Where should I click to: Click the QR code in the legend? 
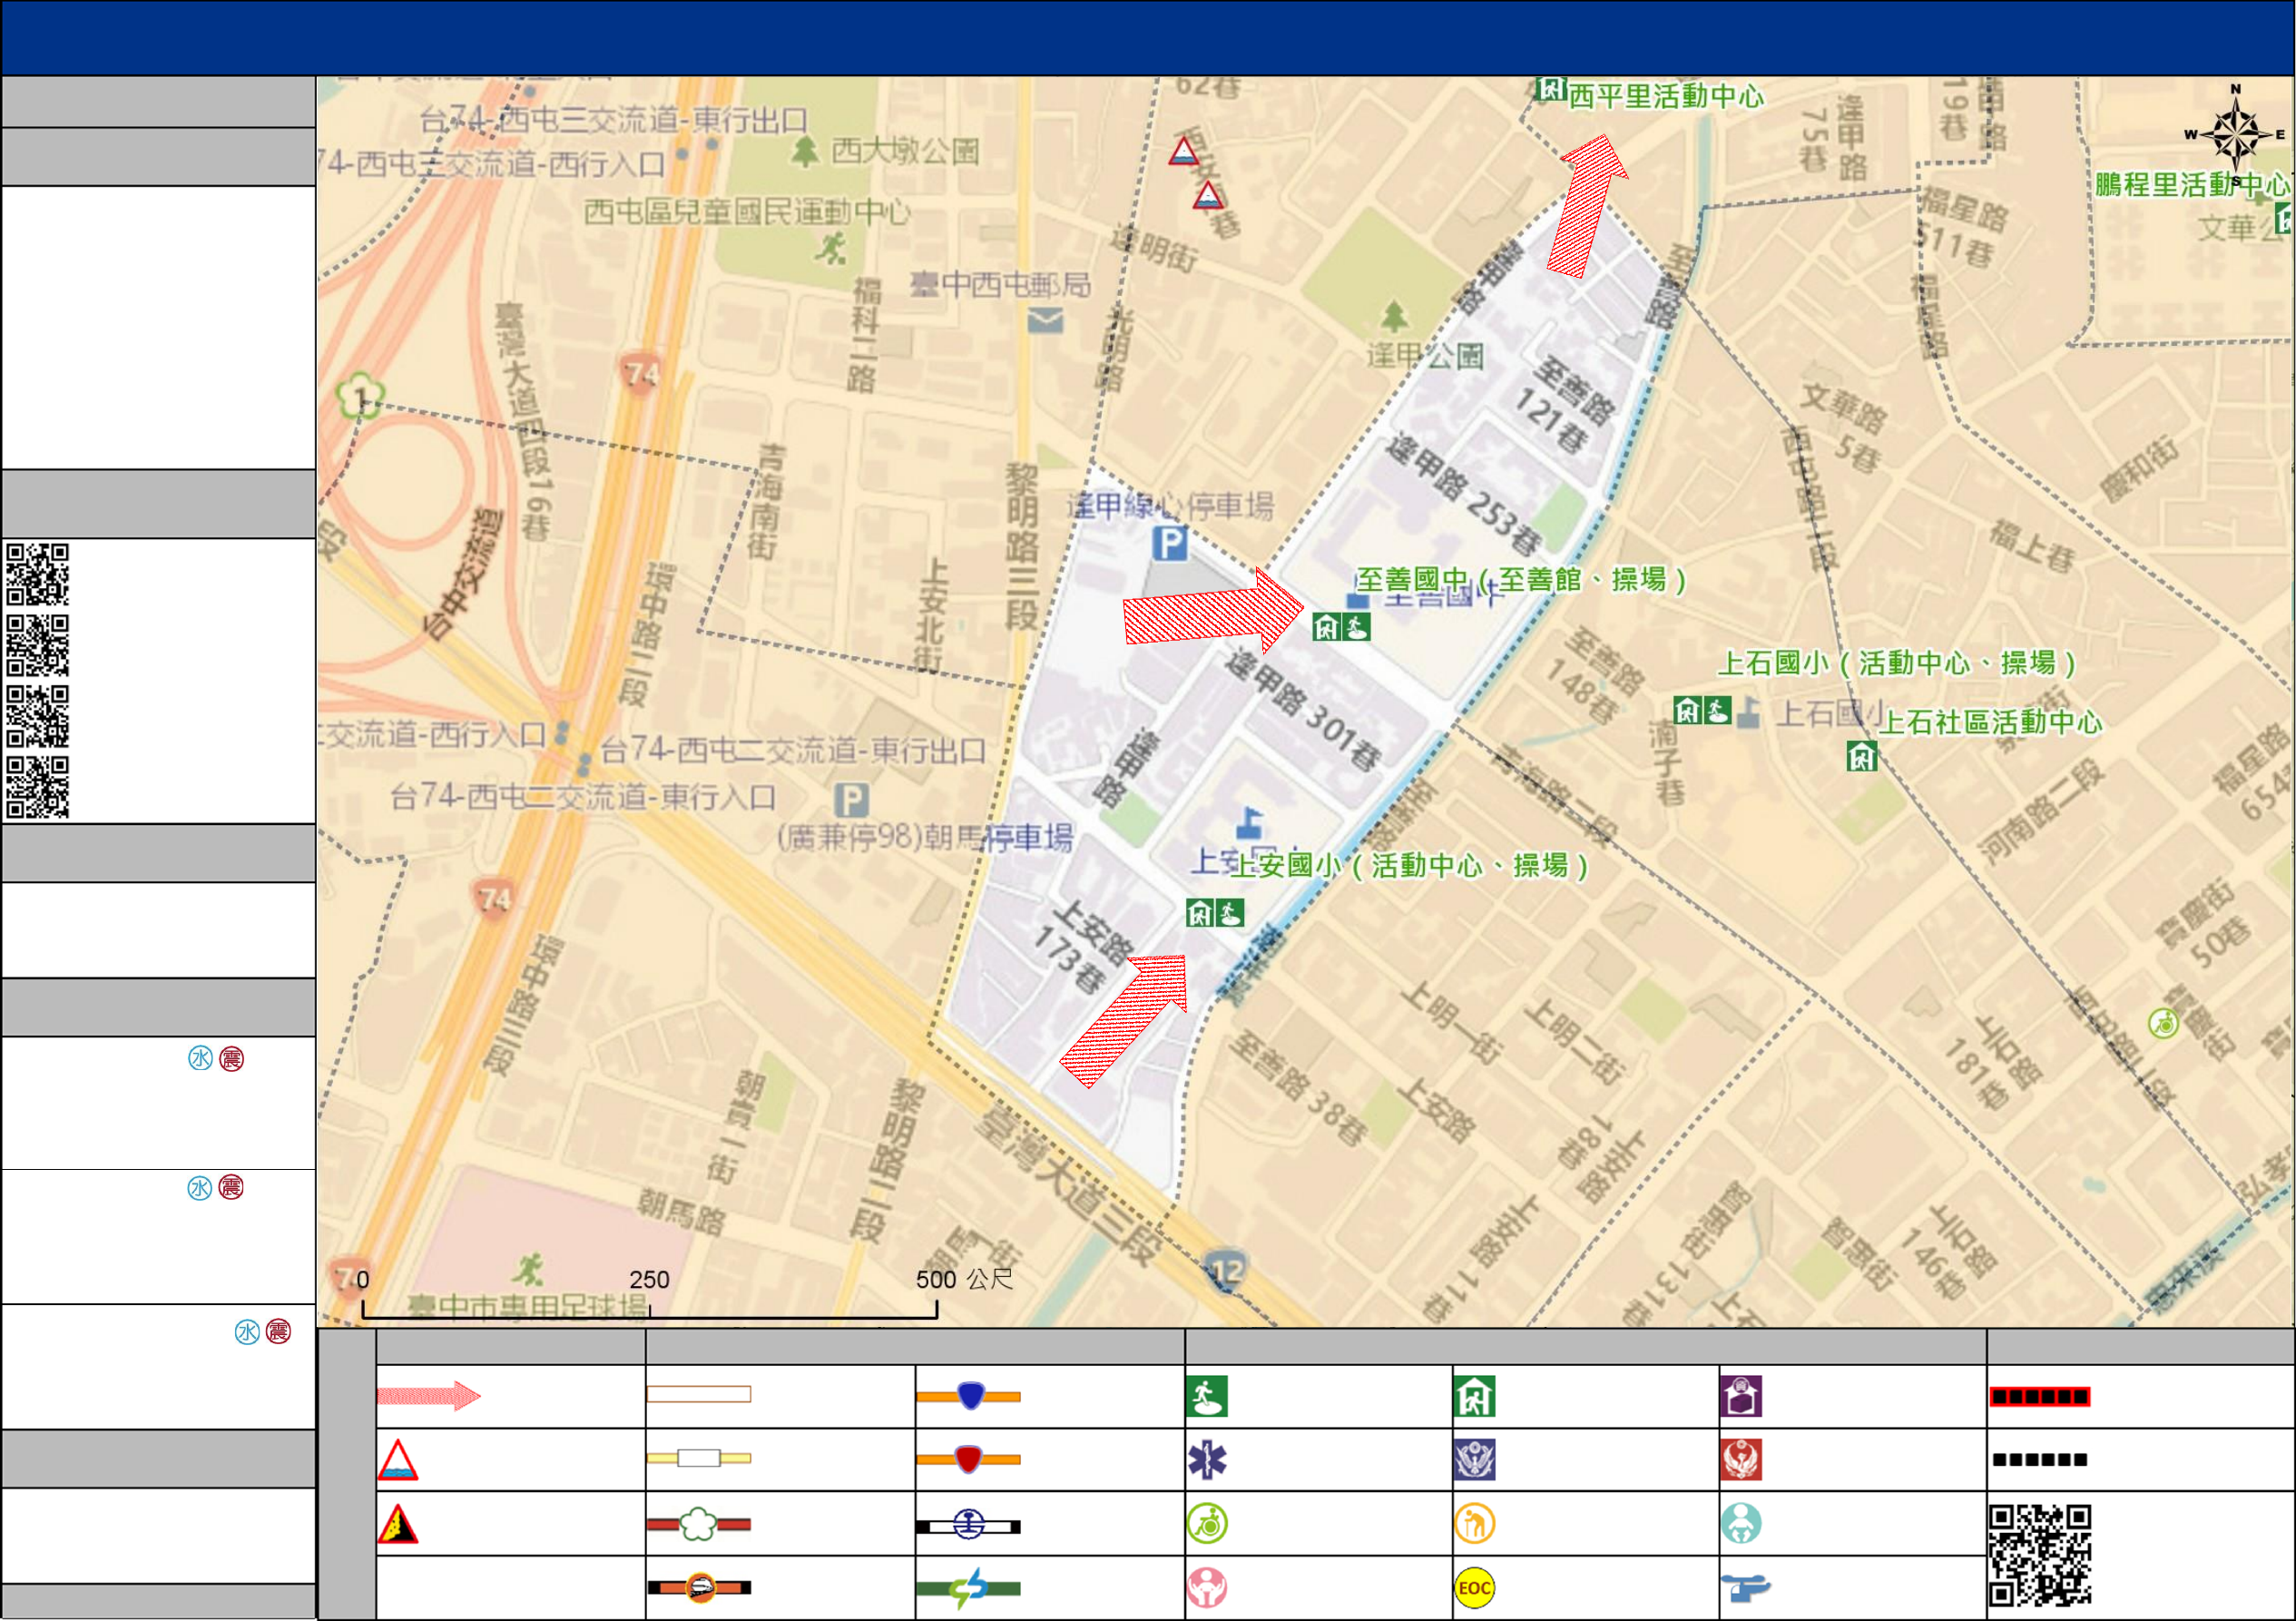coord(2039,1556)
